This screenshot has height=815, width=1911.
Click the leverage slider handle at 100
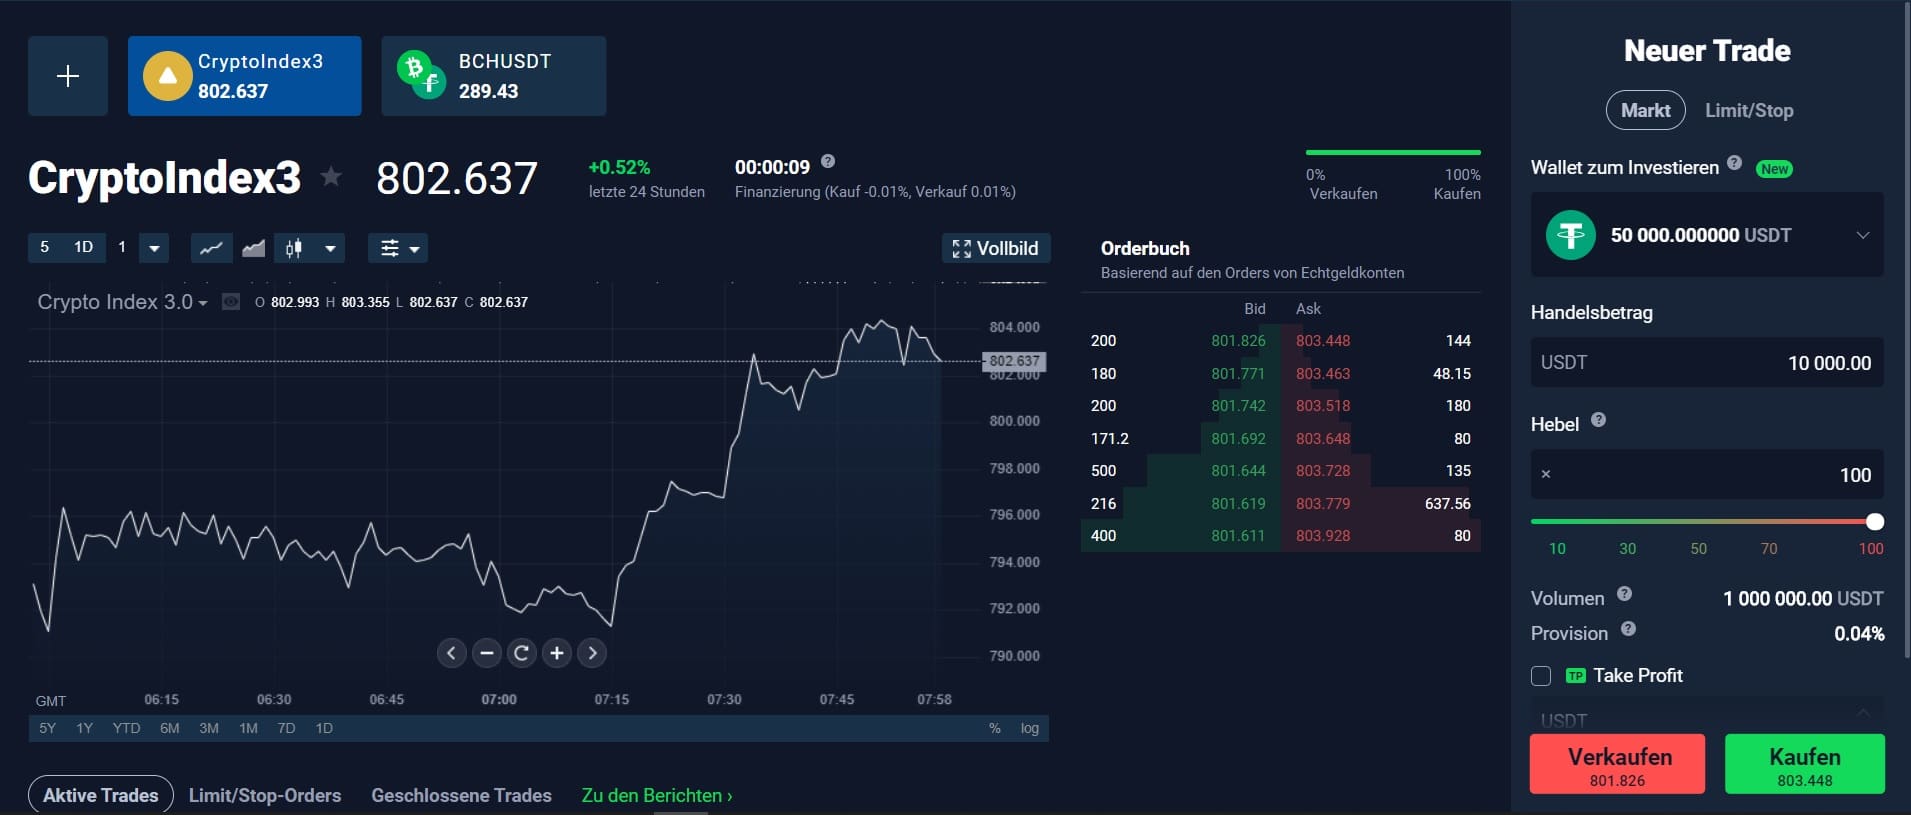coord(1875,521)
